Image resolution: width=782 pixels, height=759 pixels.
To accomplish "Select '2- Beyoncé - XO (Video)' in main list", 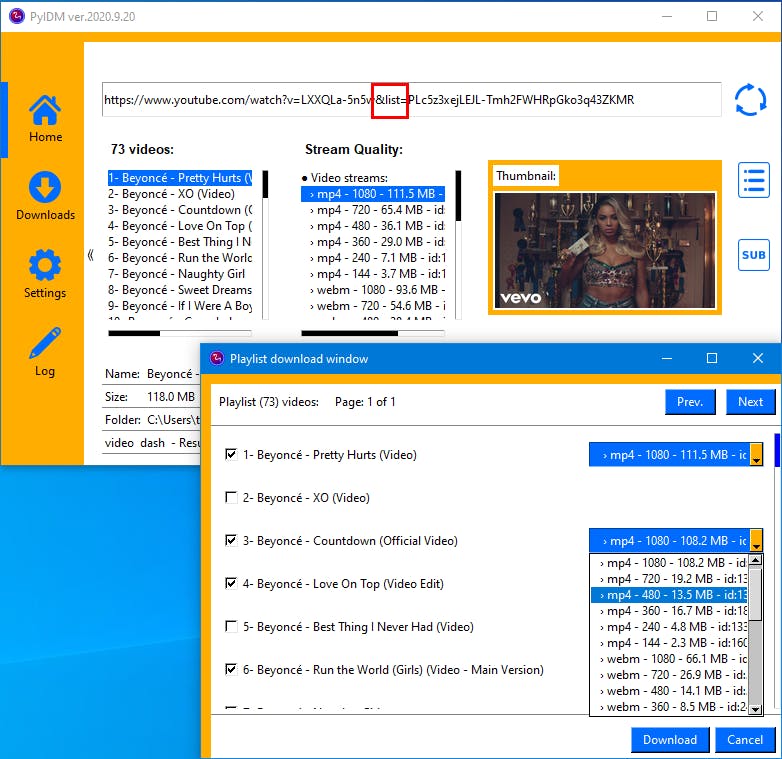I will pyautogui.click(x=180, y=193).
